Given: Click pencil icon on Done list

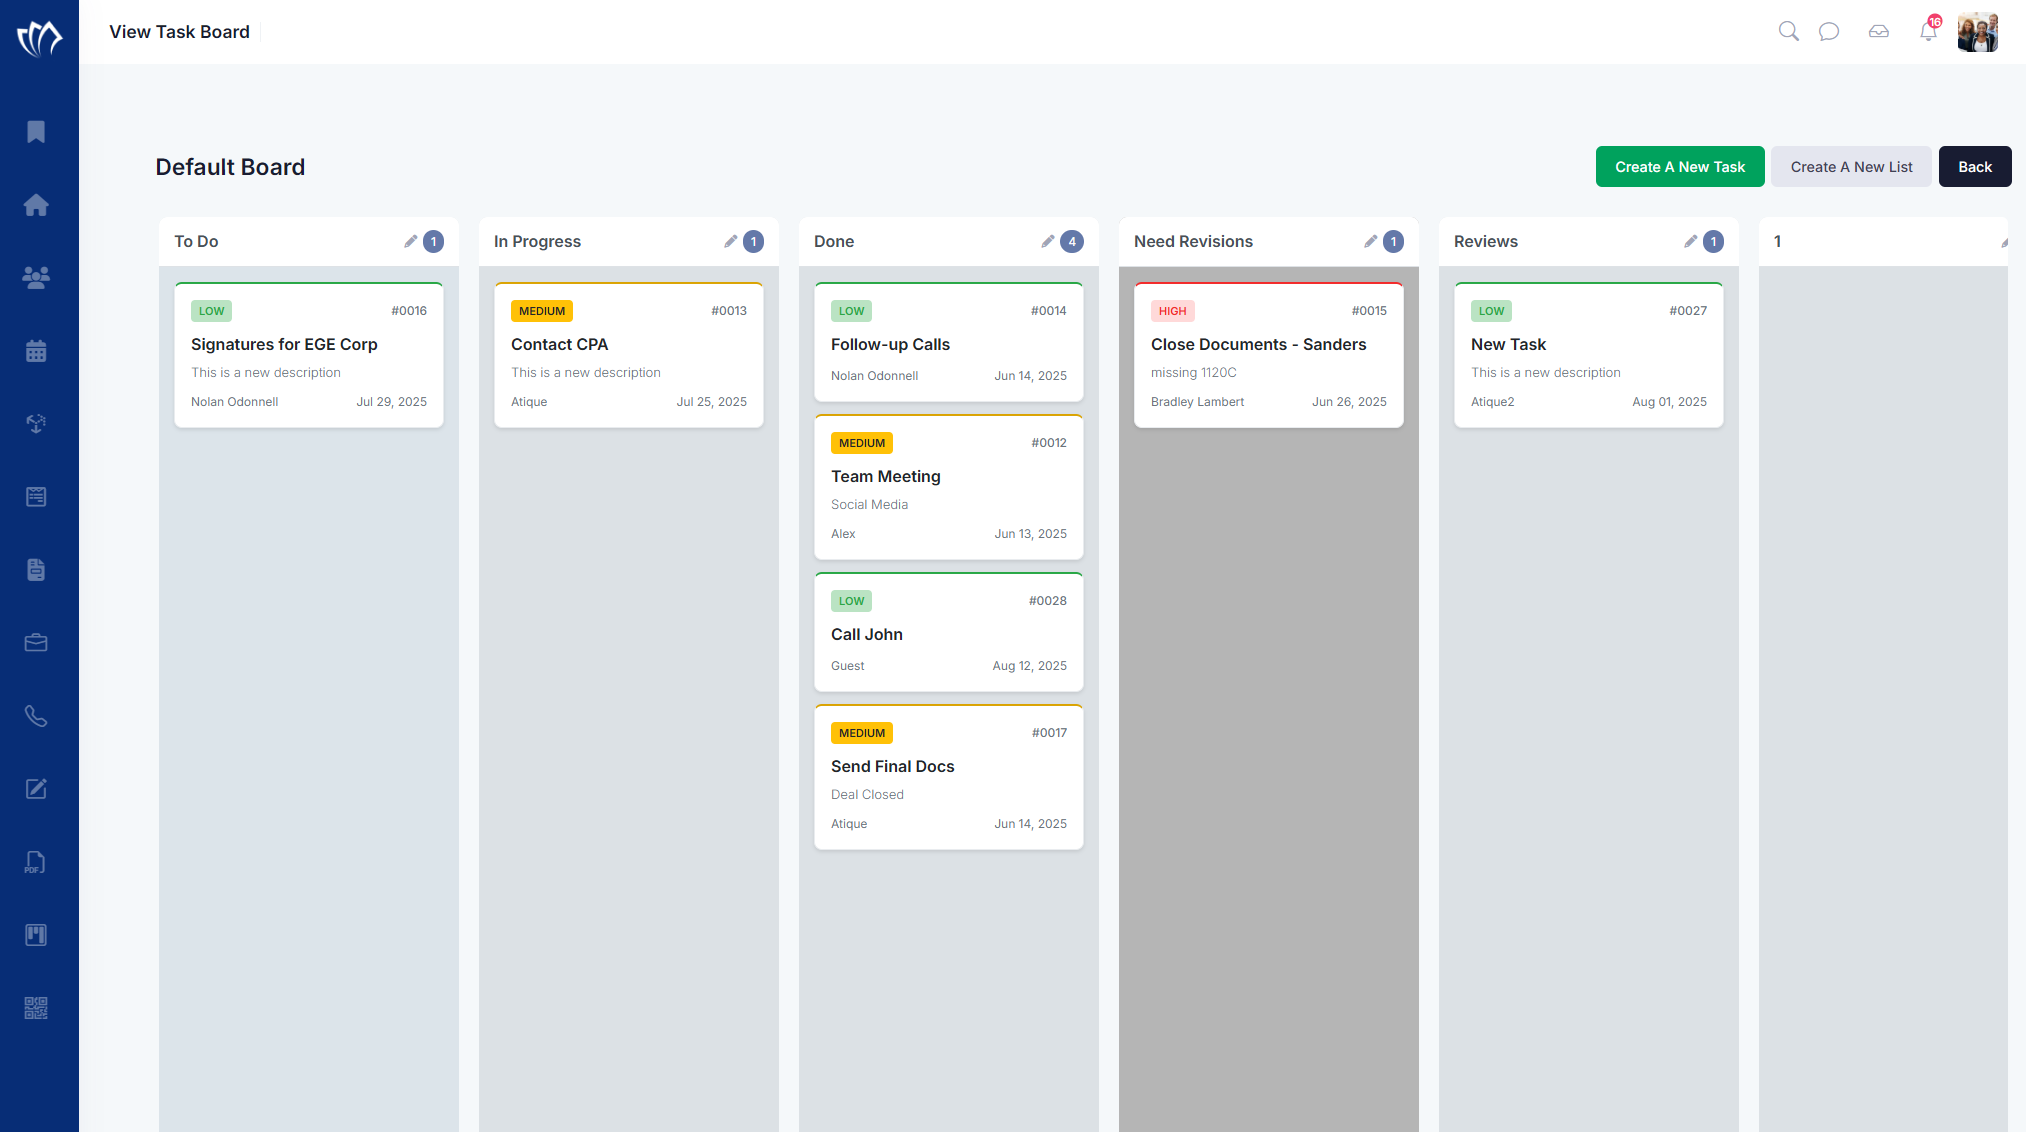Looking at the screenshot, I should click(1047, 241).
